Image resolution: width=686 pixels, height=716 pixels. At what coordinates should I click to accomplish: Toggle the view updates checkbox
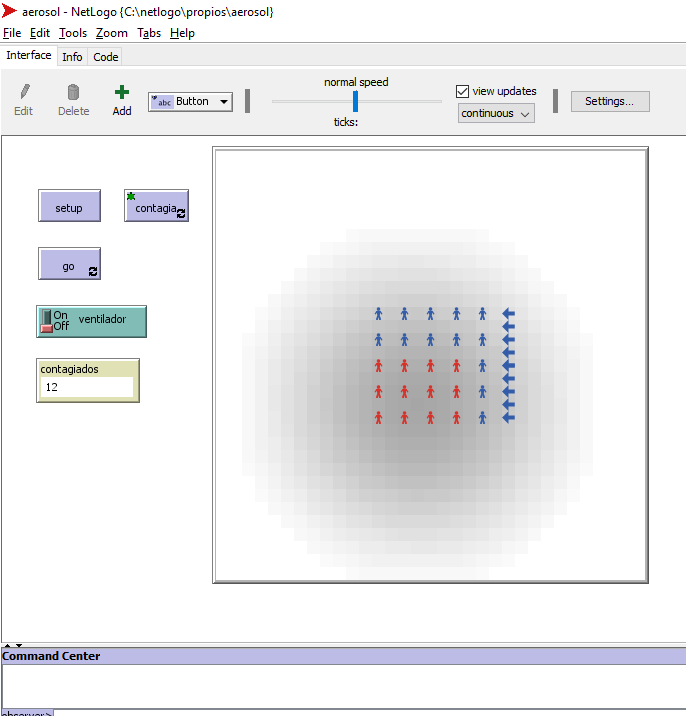point(462,91)
